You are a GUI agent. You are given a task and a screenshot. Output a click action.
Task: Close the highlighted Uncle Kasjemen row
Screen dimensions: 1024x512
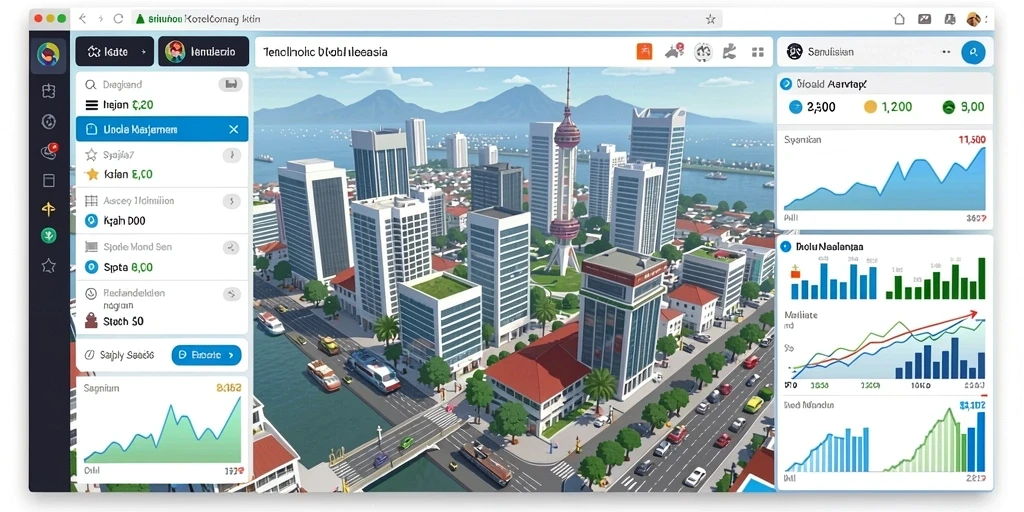(x=233, y=129)
